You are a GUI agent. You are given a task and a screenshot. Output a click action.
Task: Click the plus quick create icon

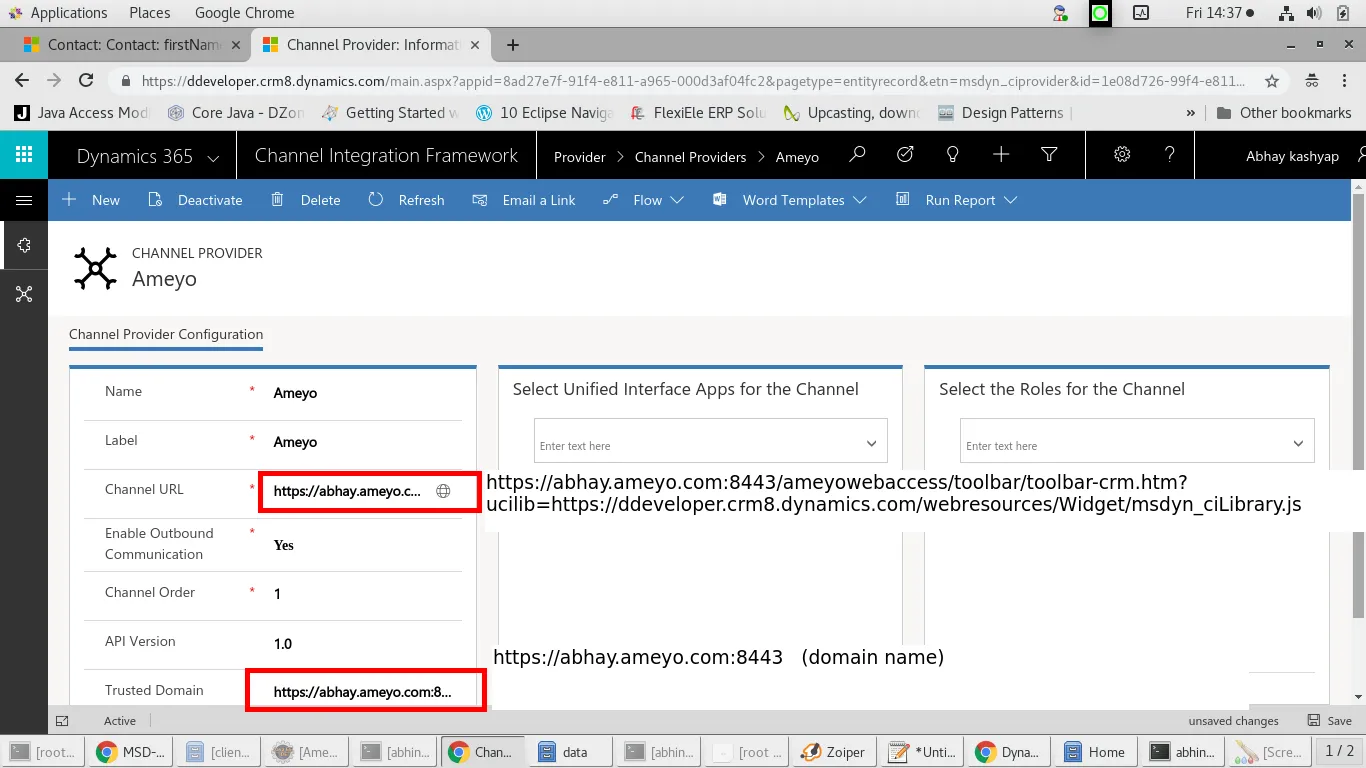point(1001,155)
